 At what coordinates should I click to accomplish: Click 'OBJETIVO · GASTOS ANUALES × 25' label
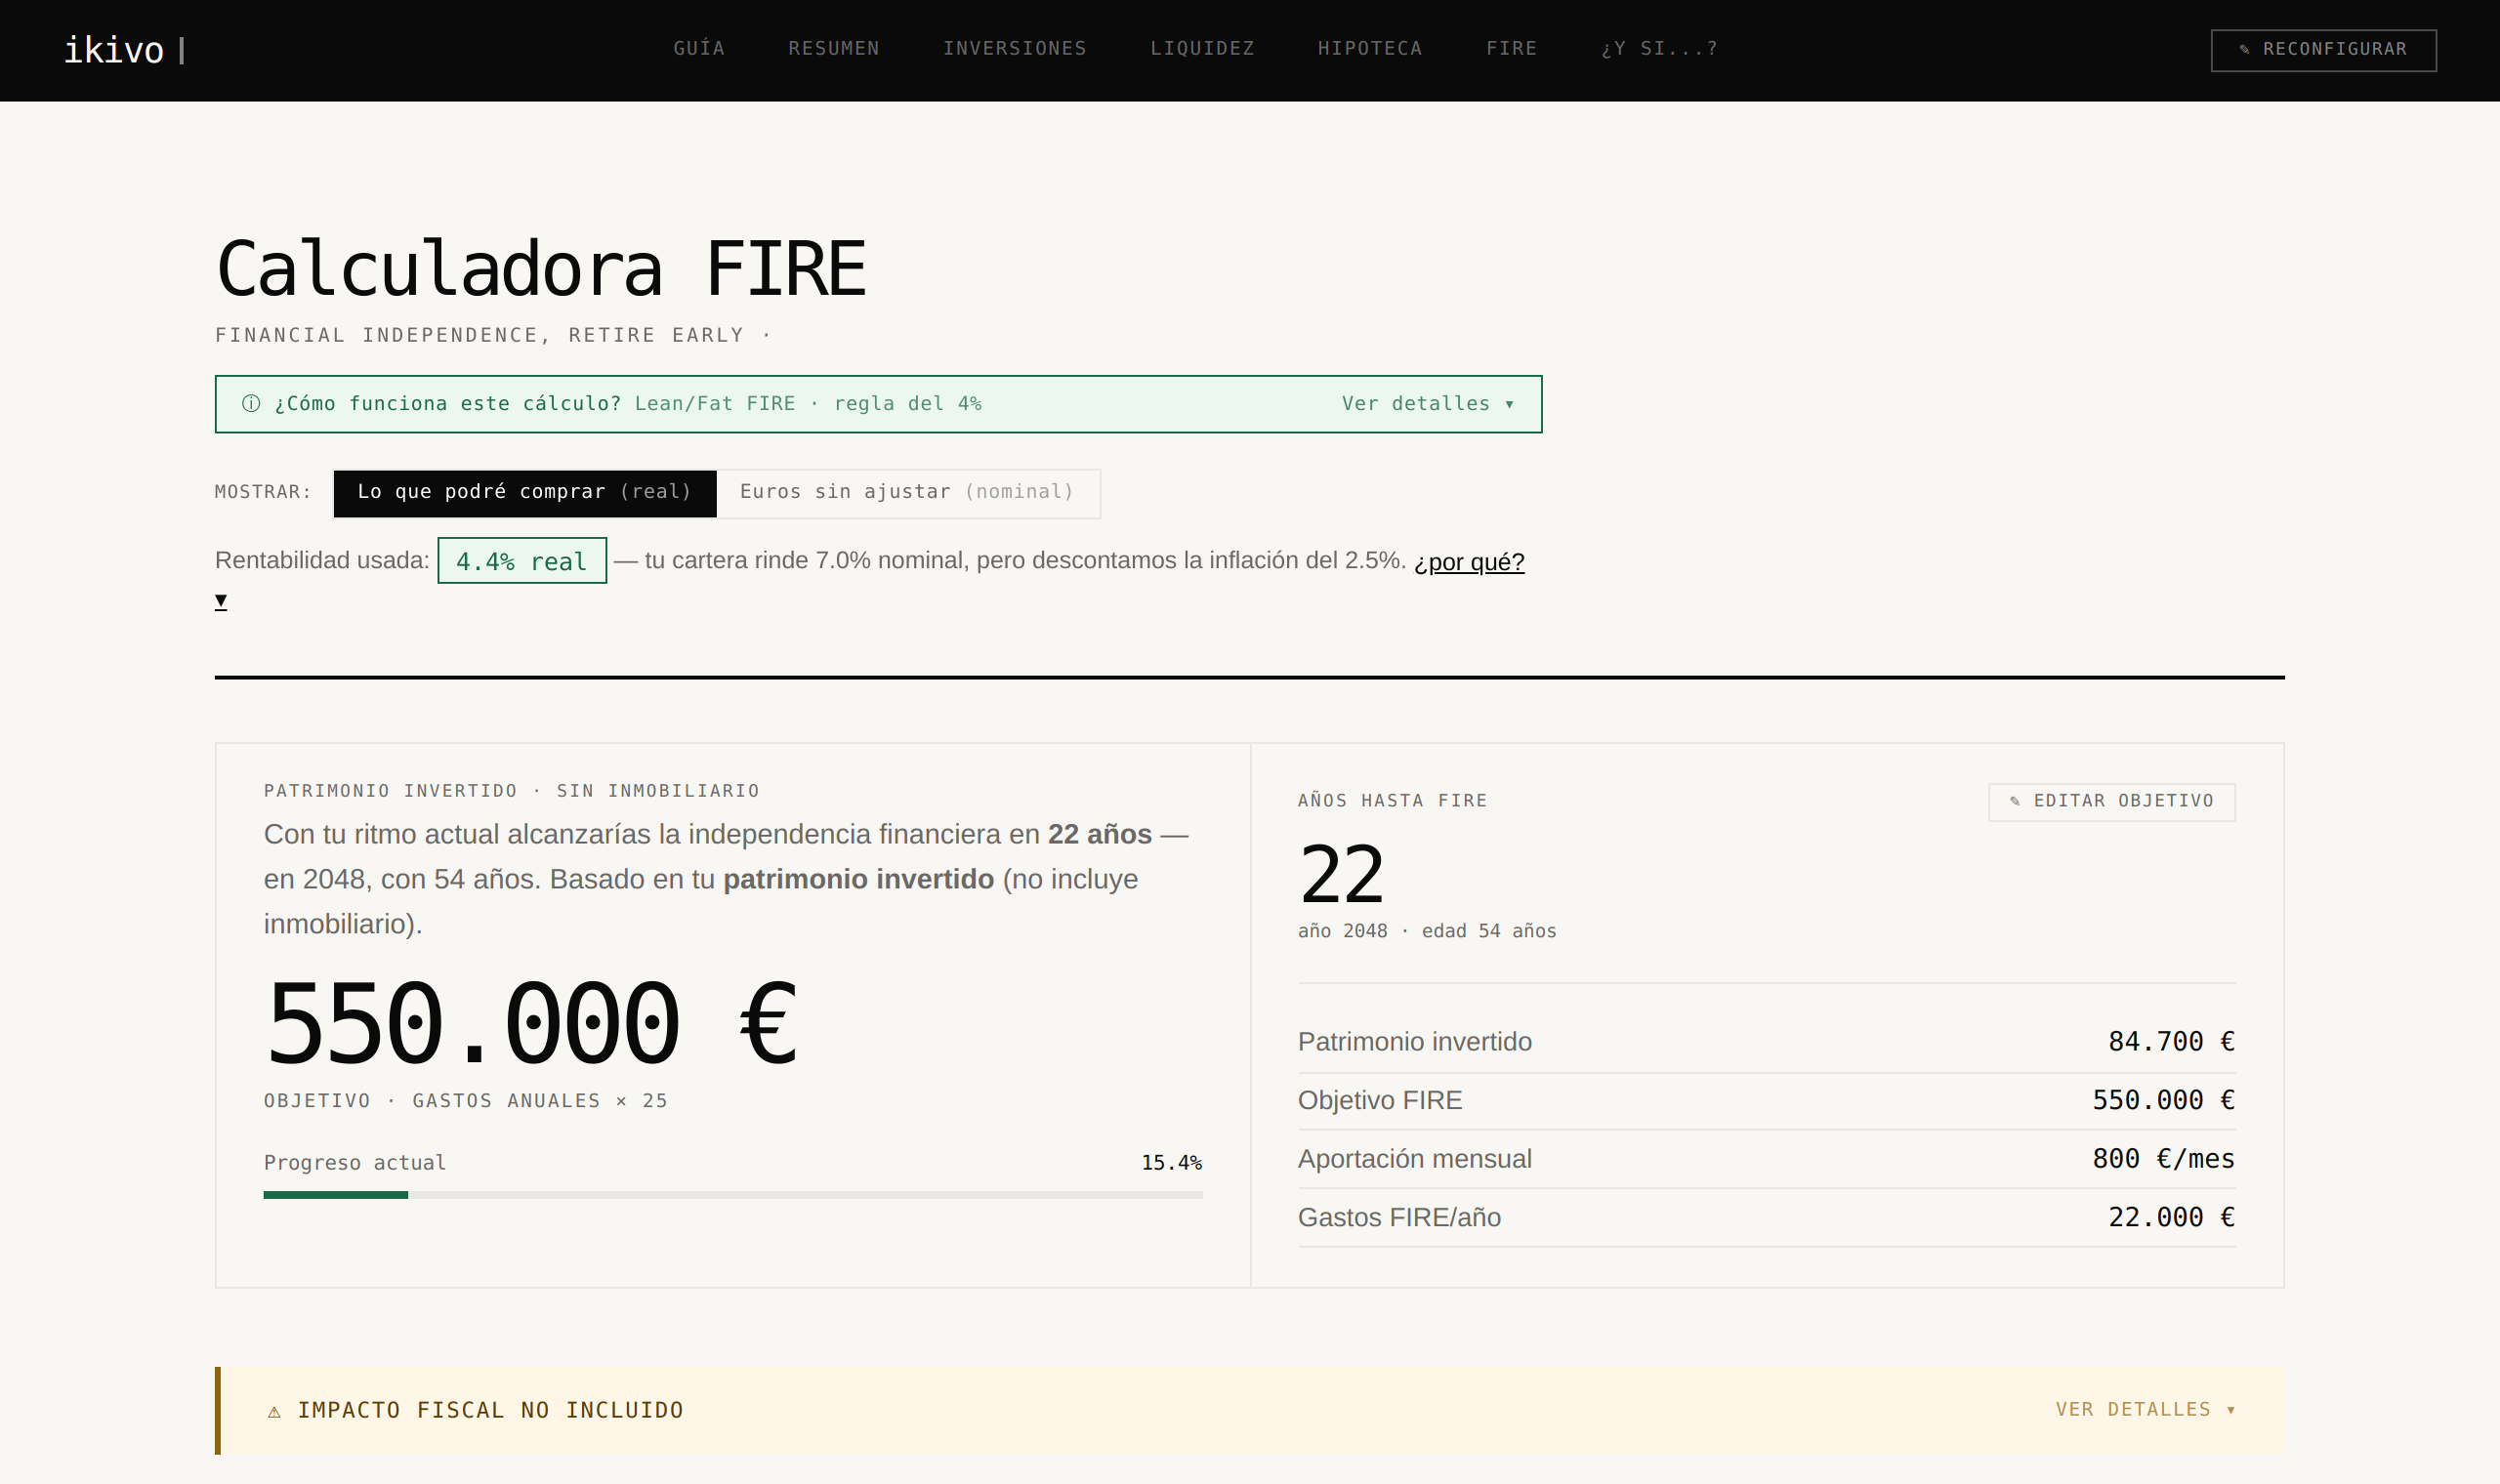click(x=466, y=1101)
